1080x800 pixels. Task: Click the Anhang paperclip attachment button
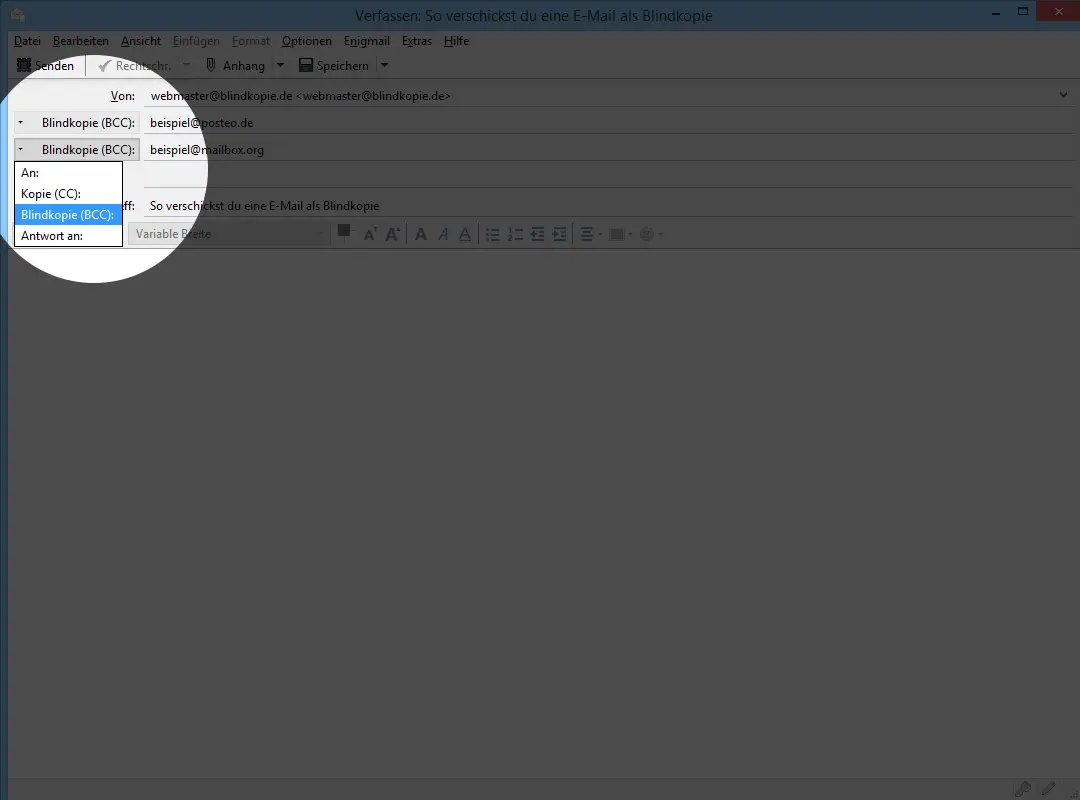click(235, 66)
